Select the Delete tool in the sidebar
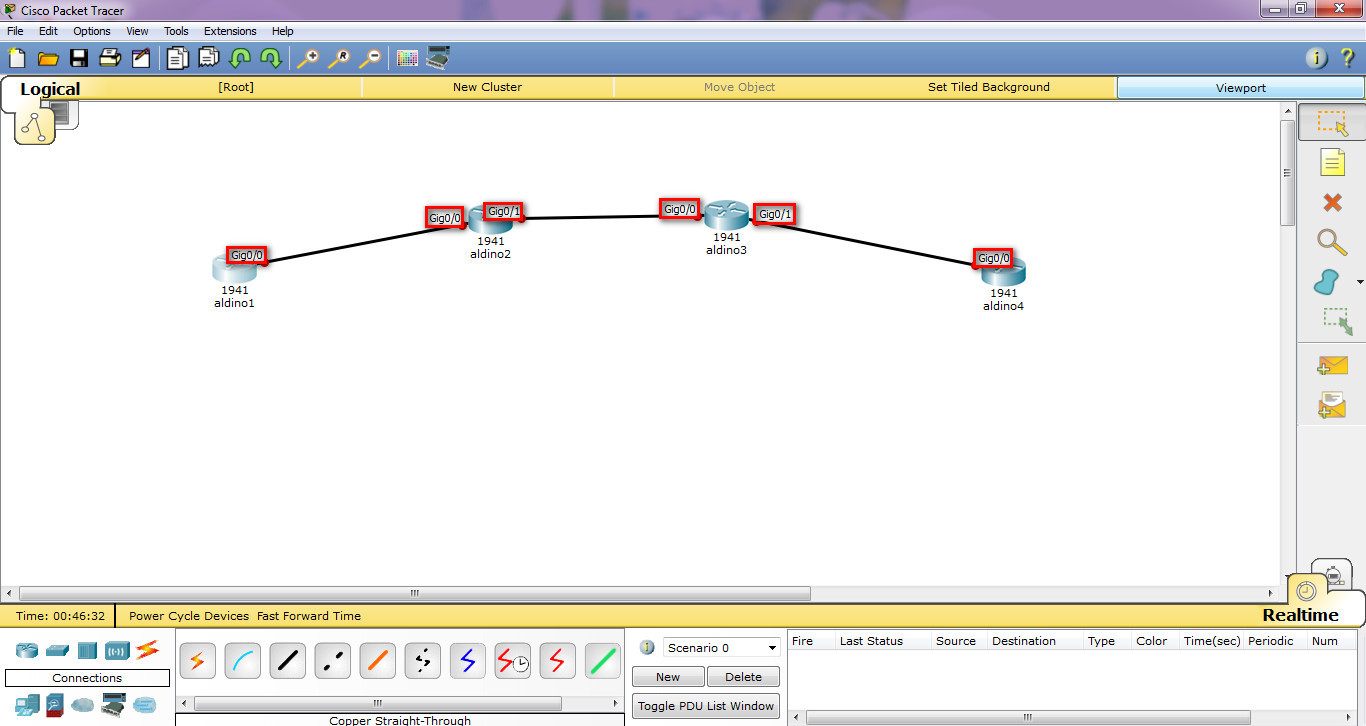1366x726 pixels. click(1331, 203)
